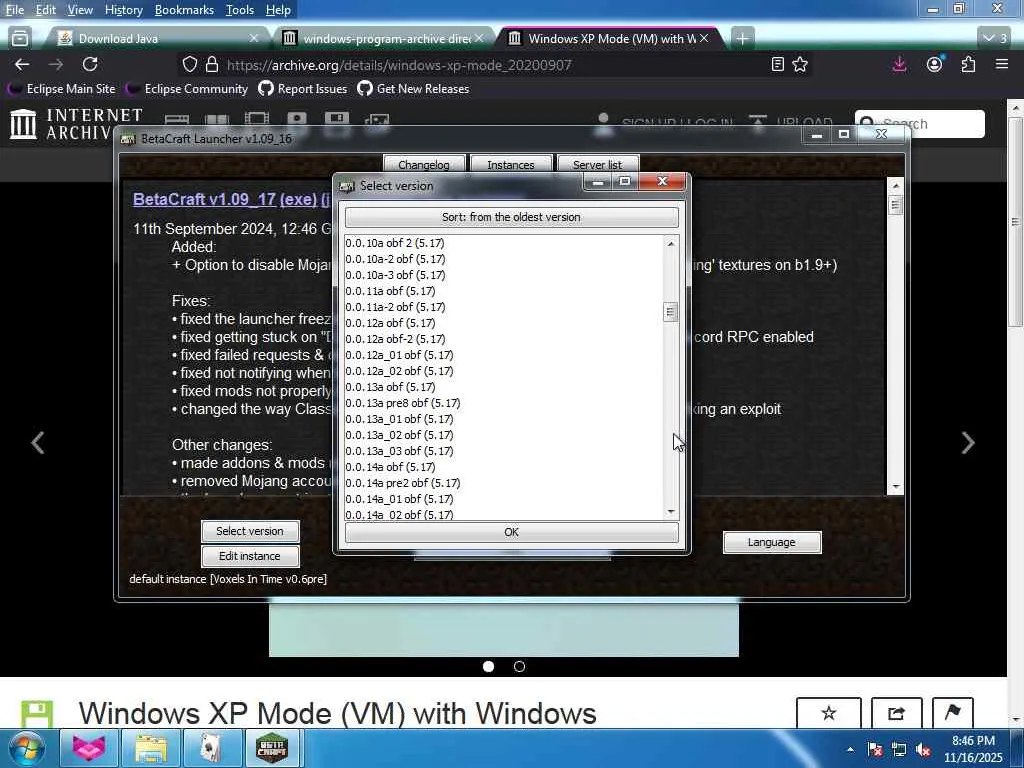Open the Instances tab in BetaCraft

(511, 165)
